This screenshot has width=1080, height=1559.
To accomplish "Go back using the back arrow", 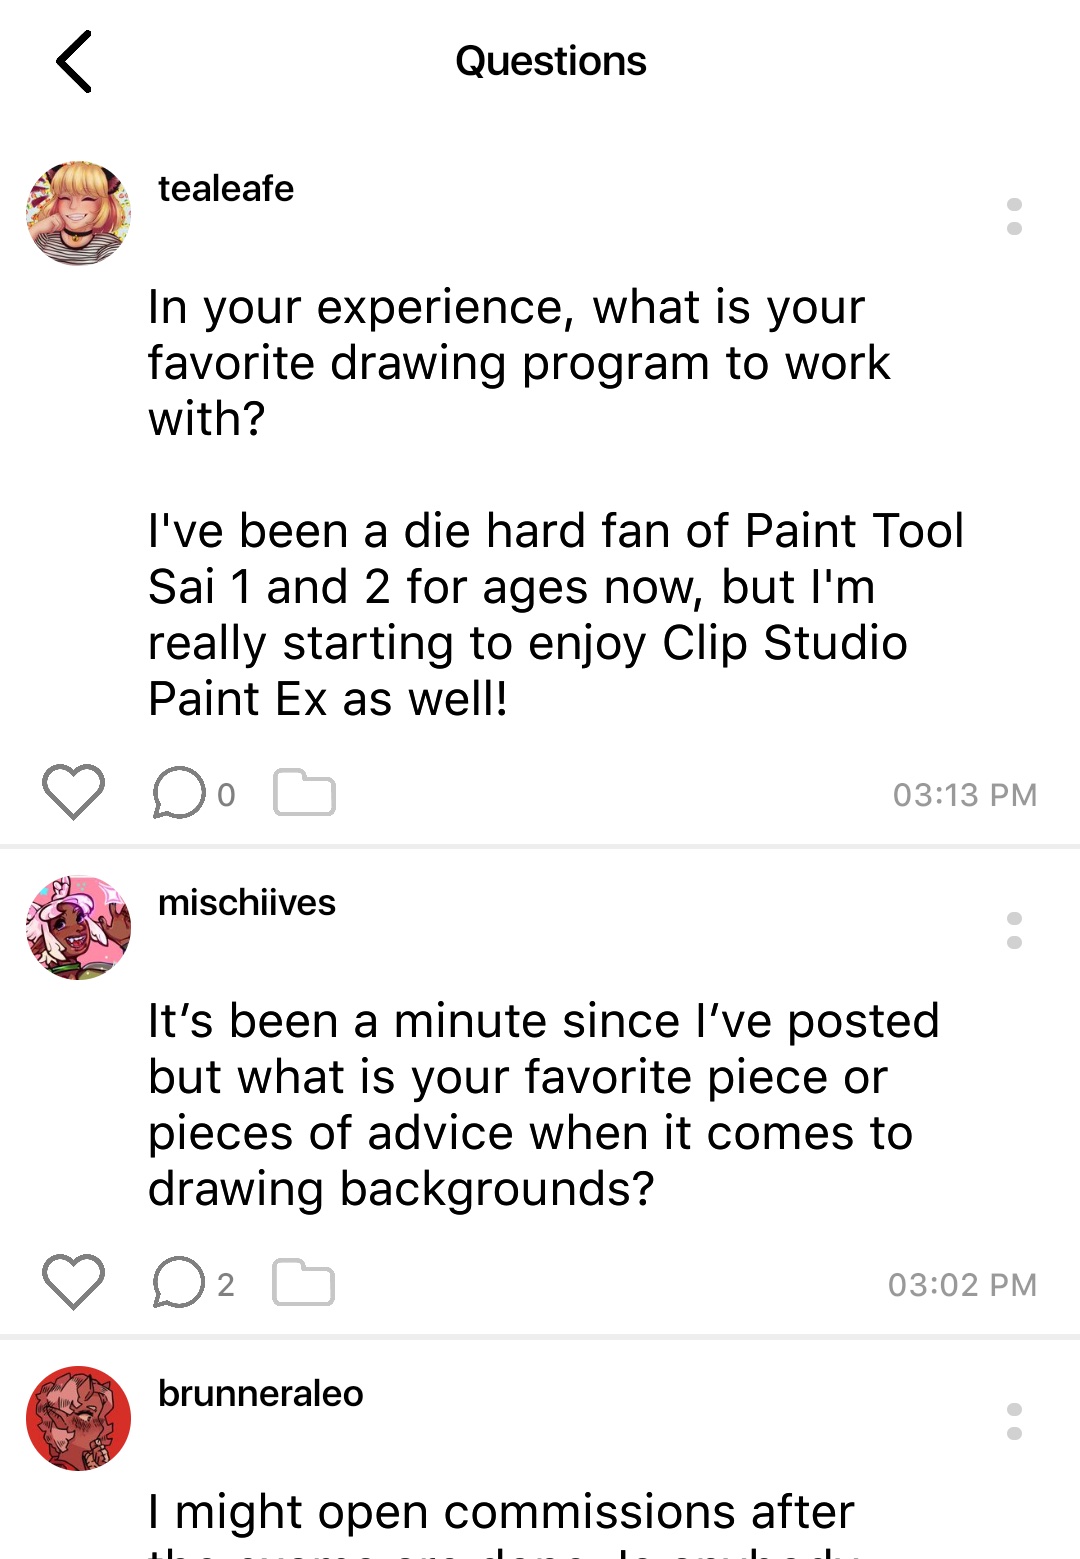I will (x=73, y=62).
